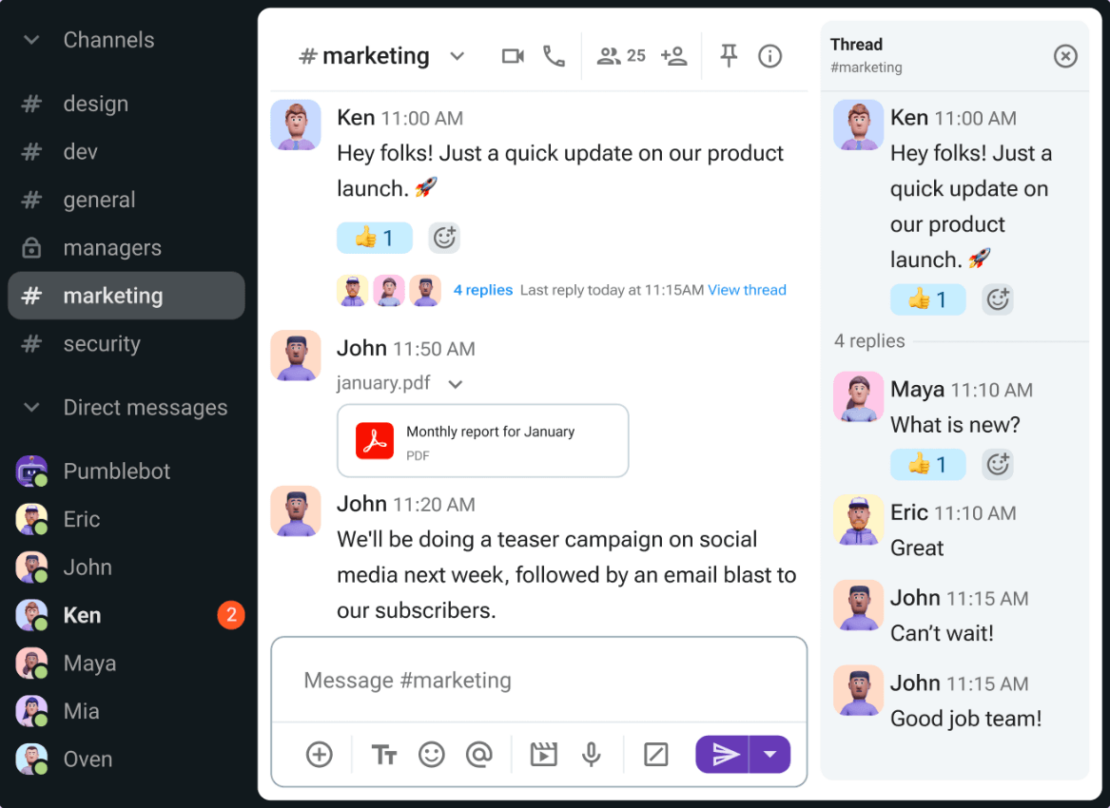Record a voice message
1110x808 pixels.
pos(591,754)
